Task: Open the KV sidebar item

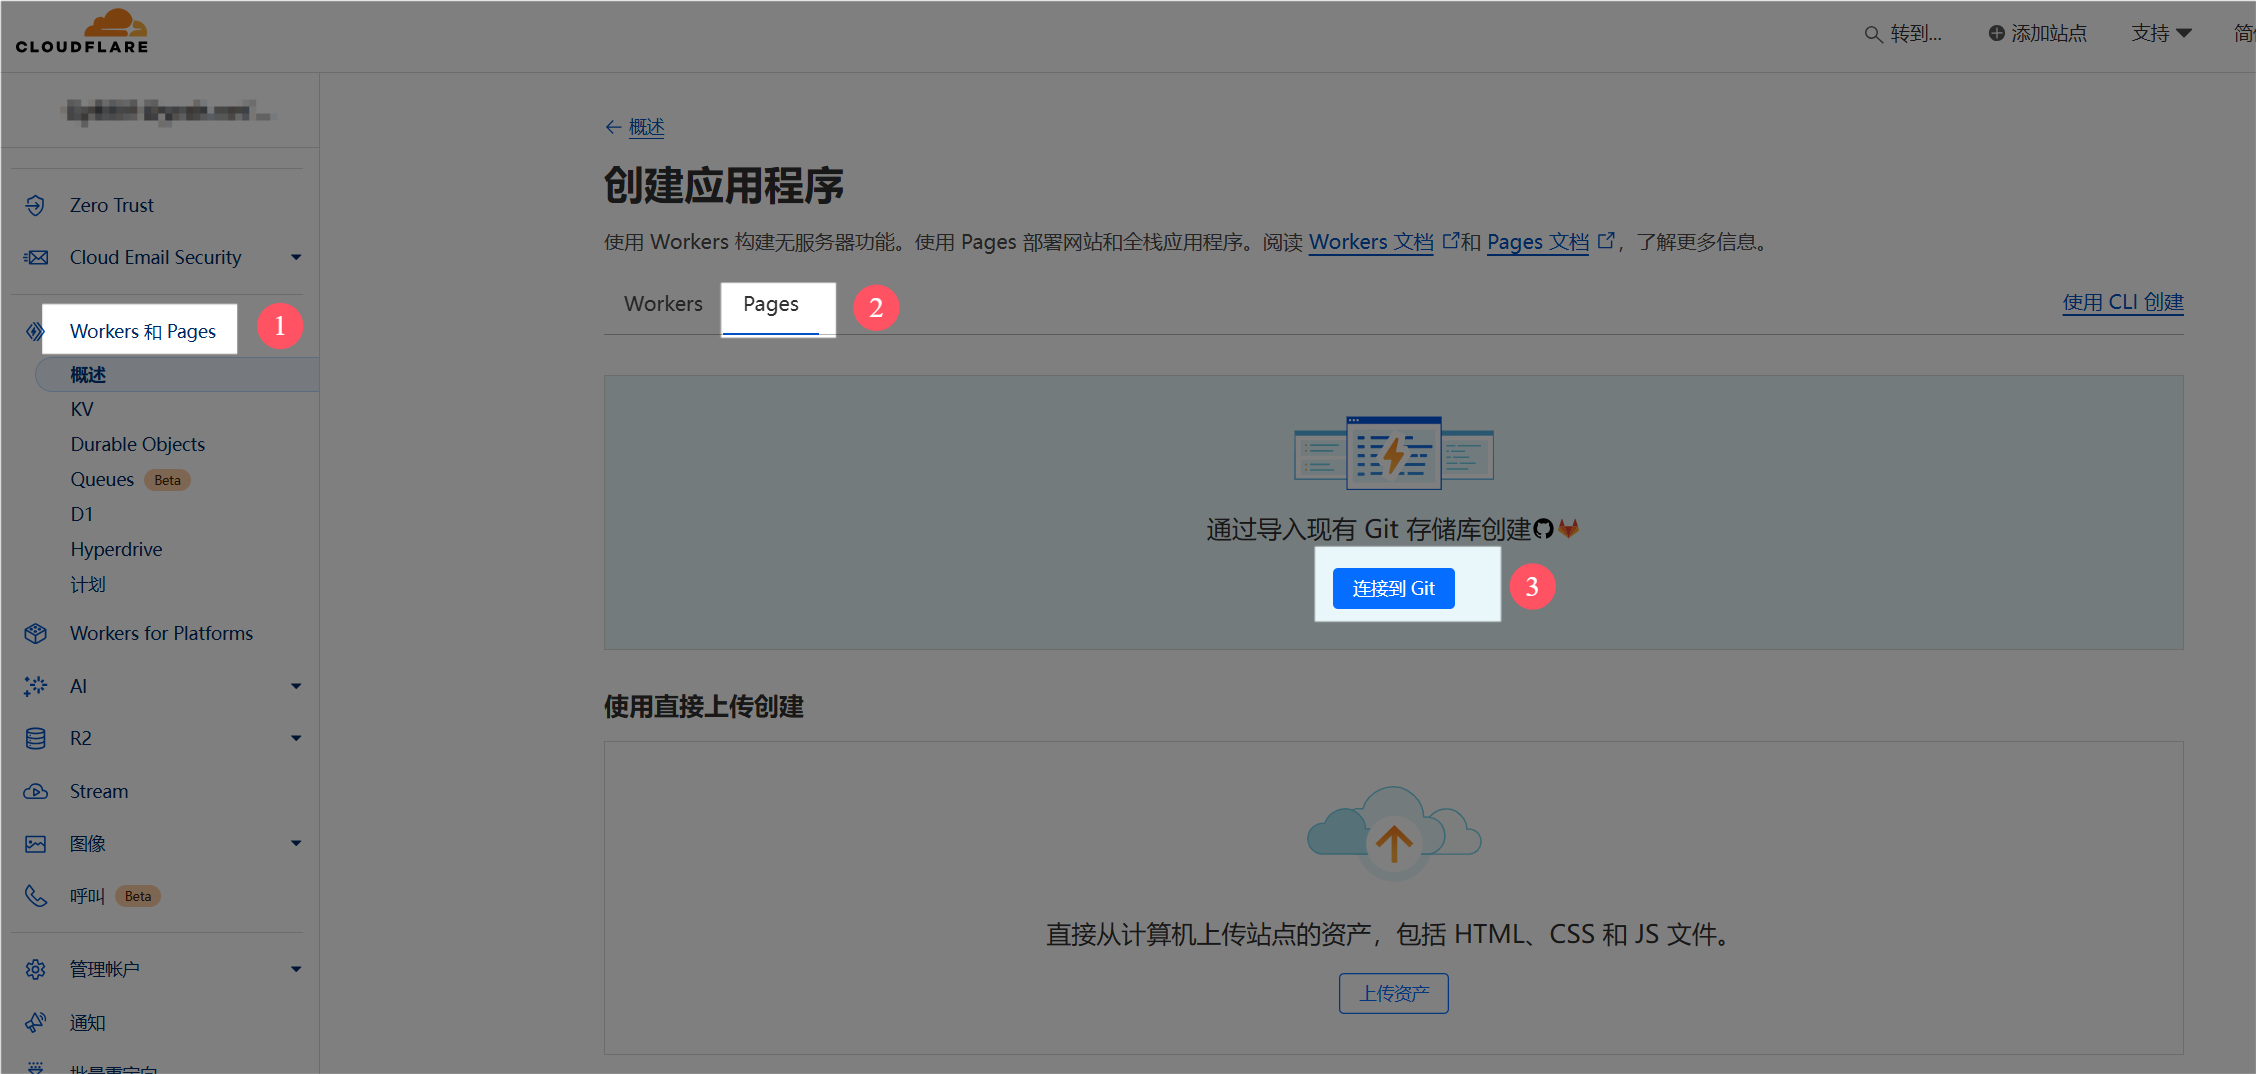Action: coord(82,409)
